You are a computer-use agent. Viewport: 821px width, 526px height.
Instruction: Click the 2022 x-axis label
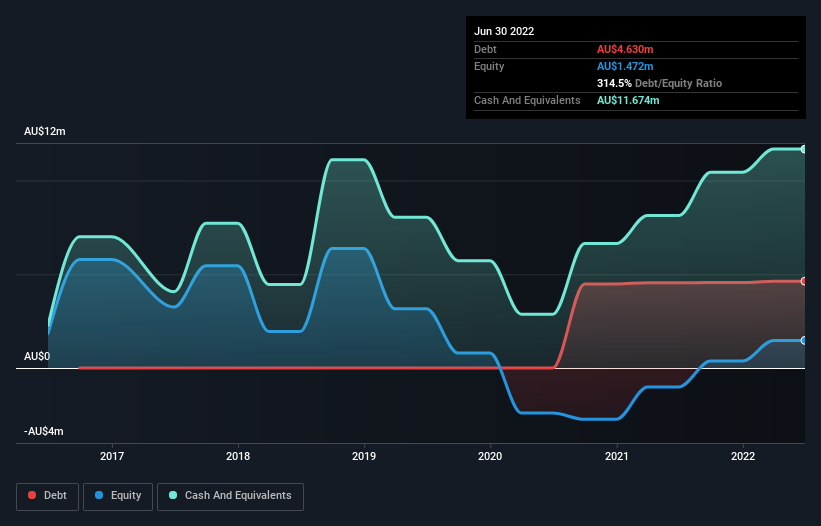click(x=743, y=456)
